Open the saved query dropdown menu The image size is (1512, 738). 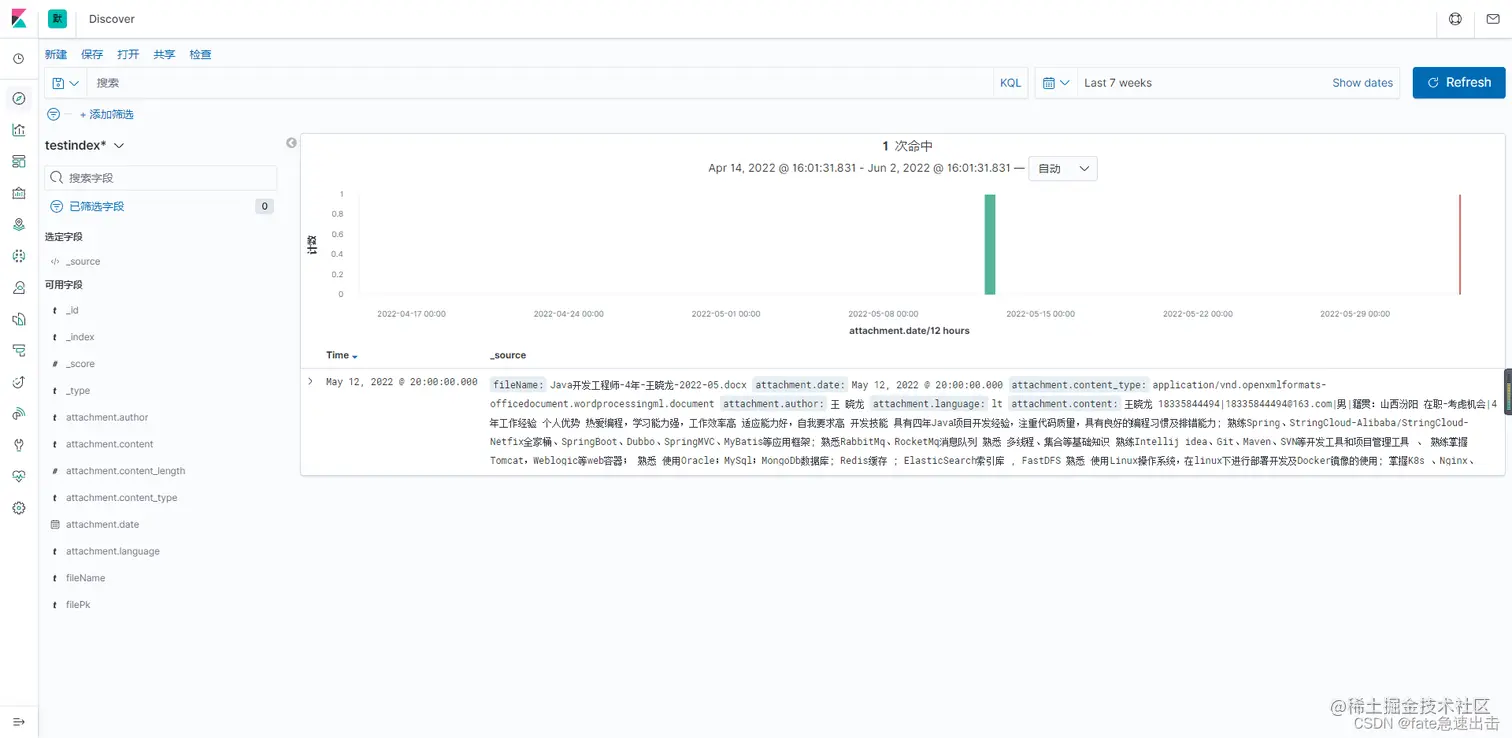(x=65, y=83)
